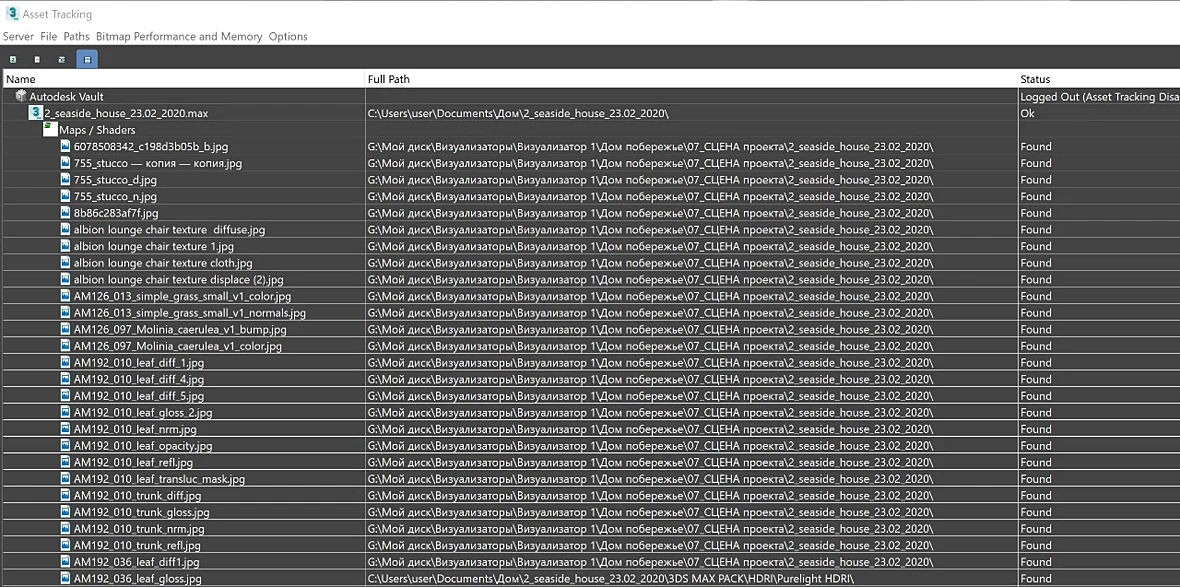Click the Maps / Shaders group icon
1180x587 pixels.
50,129
